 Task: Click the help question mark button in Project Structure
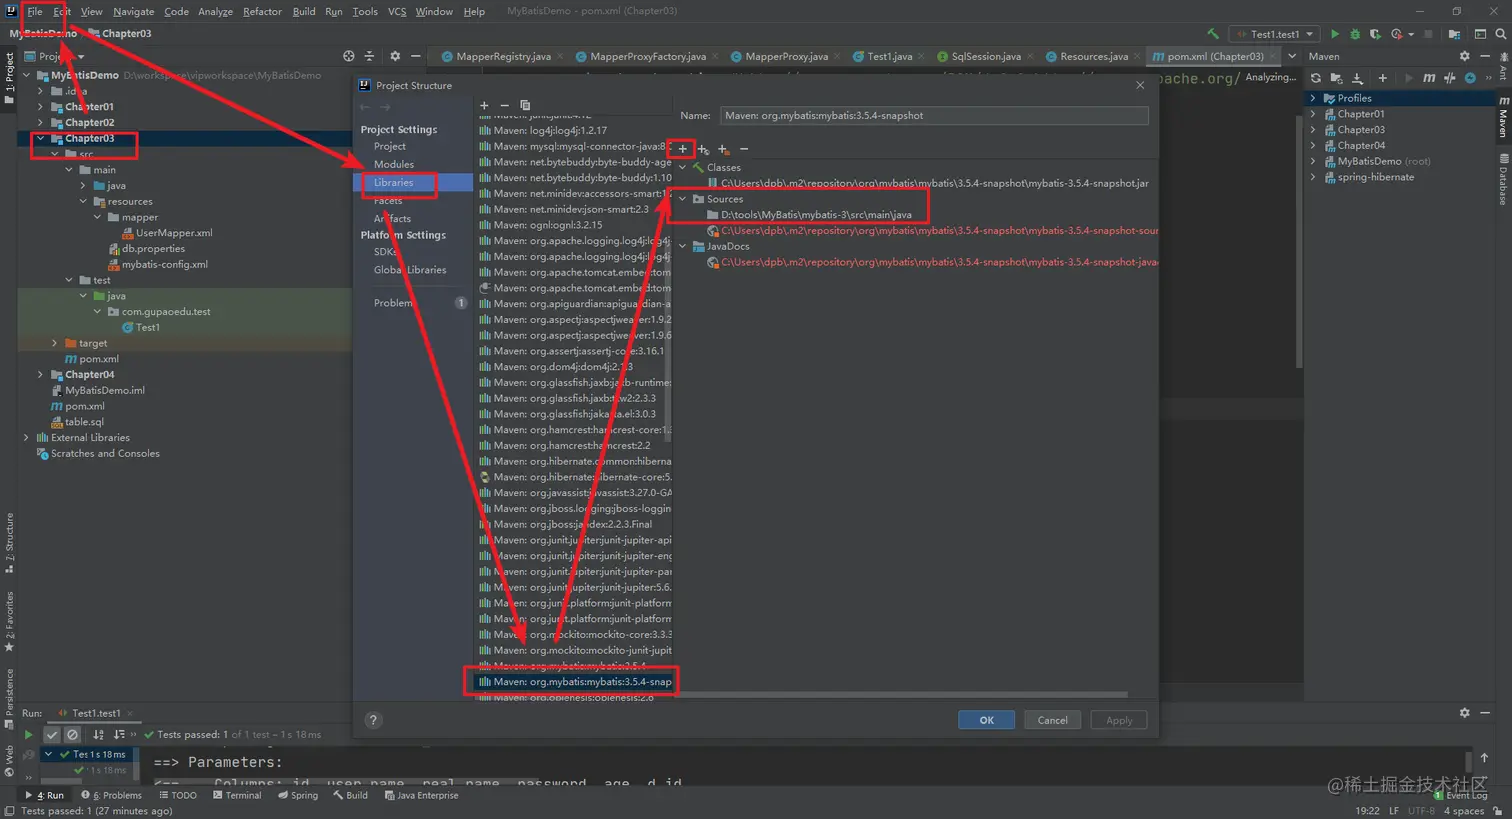tap(373, 720)
